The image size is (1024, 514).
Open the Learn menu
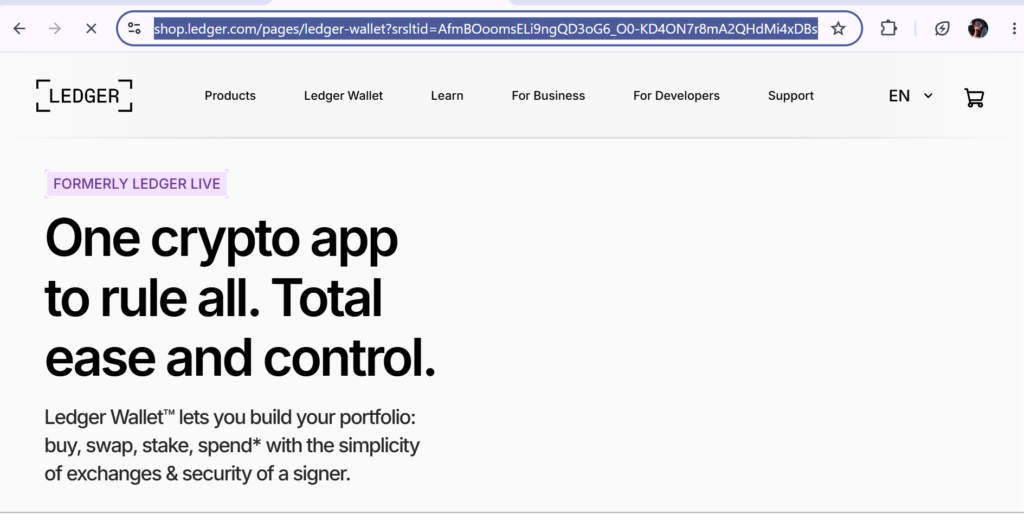447,96
